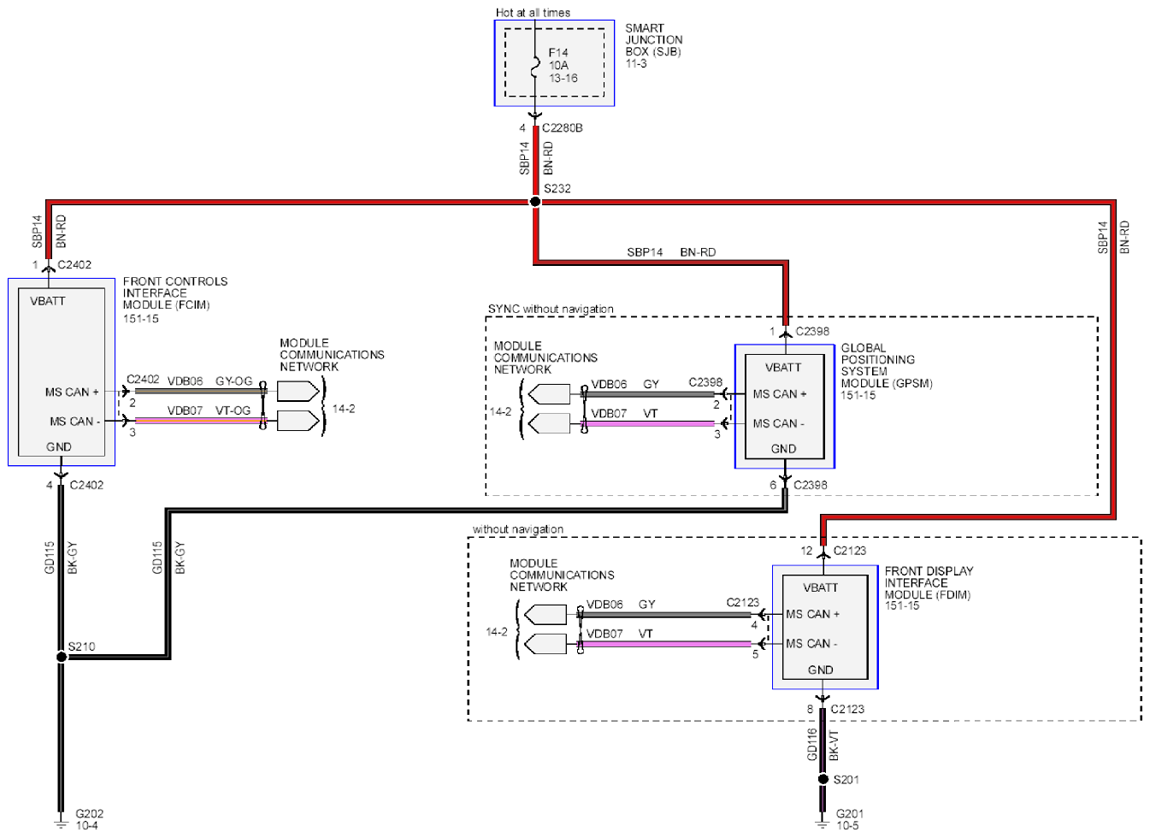The width and height of the screenshot is (1150, 838).
Task: Click the 'GD116' circuit label
Action: [812, 744]
